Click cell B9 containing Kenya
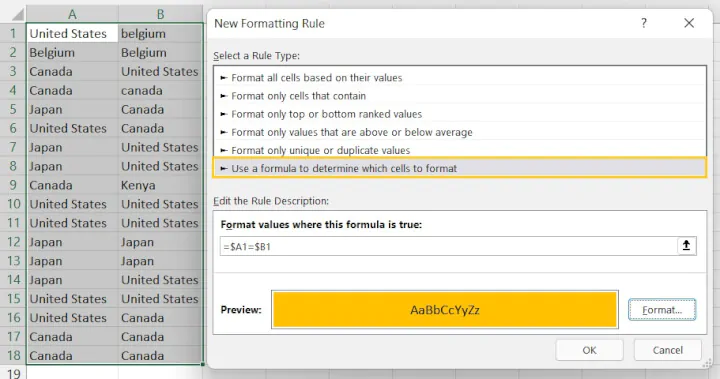The image size is (720, 379). [x=160, y=185]
